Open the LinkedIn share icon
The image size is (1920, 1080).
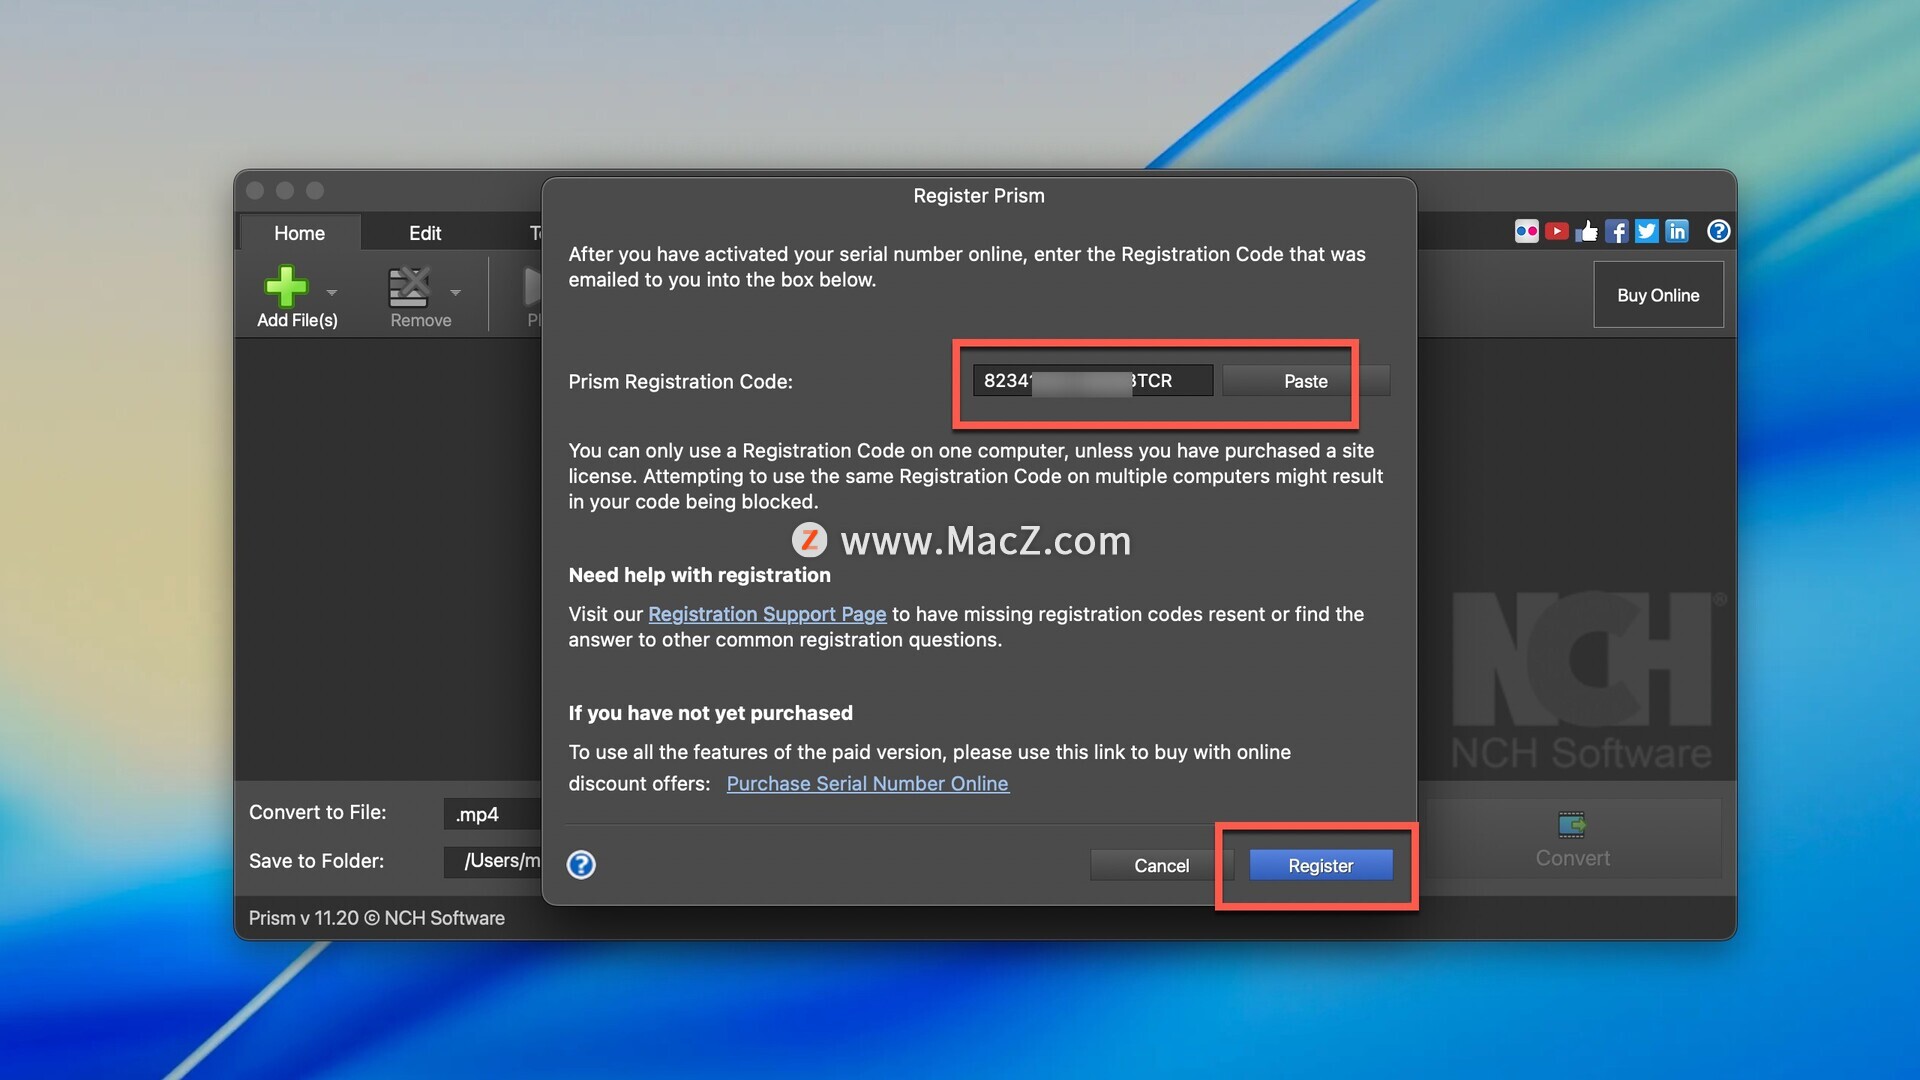pyautogui.click(x=1677, y=231)
